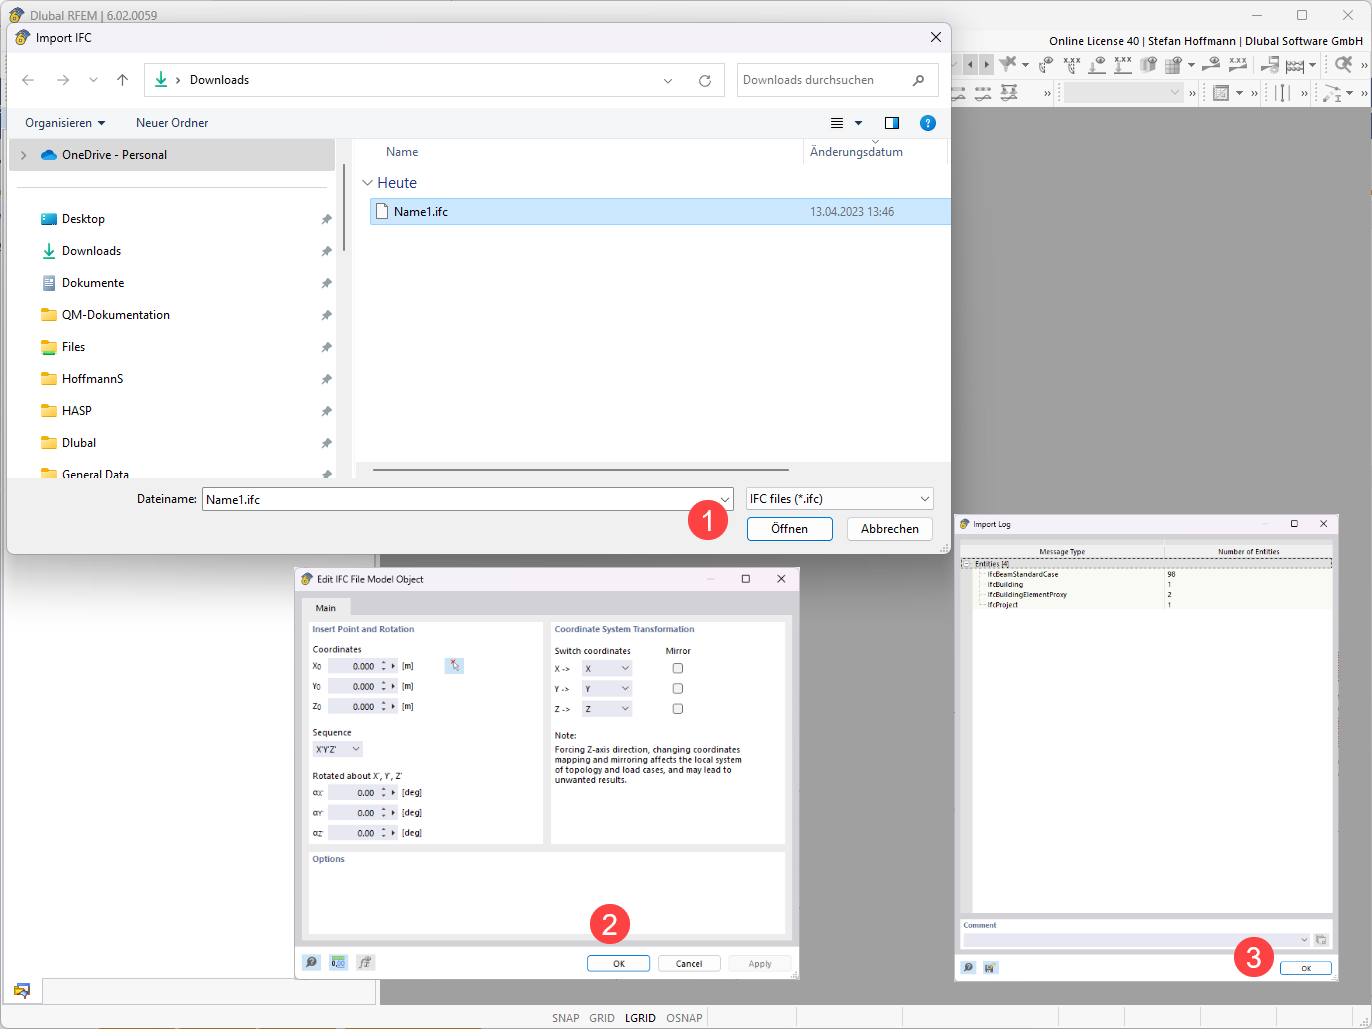Click the pick-point-in-graphic icon next to the X0 coordinate
Viewport: 1372px width, 1029px height.
[454, 666]
